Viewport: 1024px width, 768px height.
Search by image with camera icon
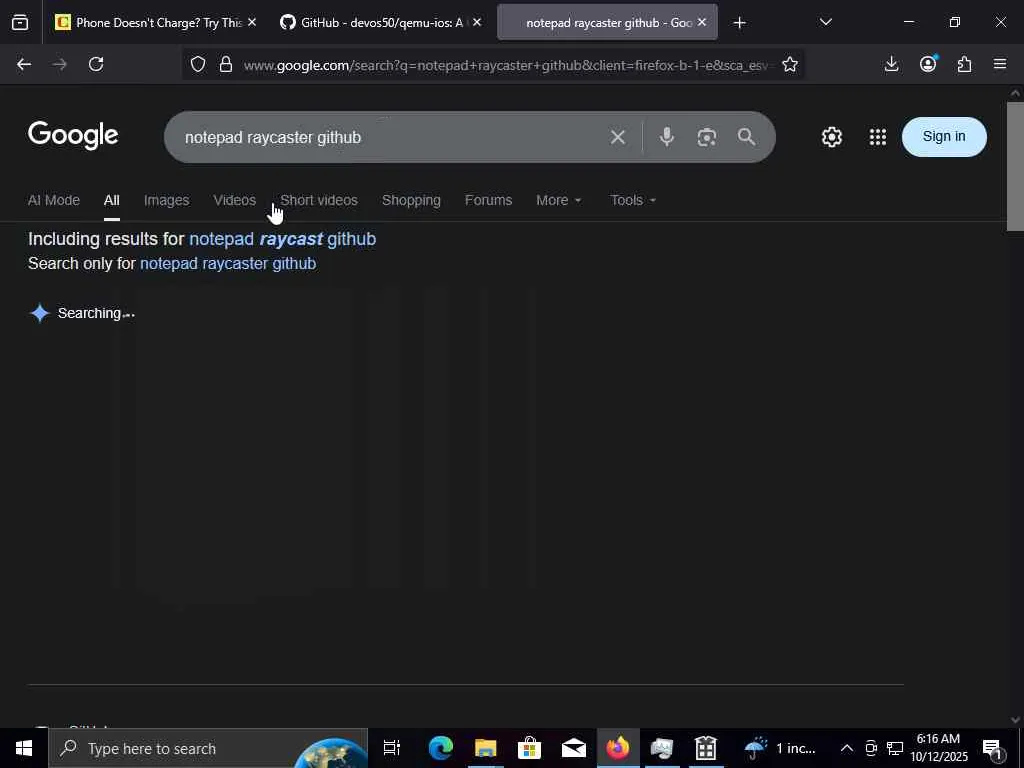coord(707,137)
